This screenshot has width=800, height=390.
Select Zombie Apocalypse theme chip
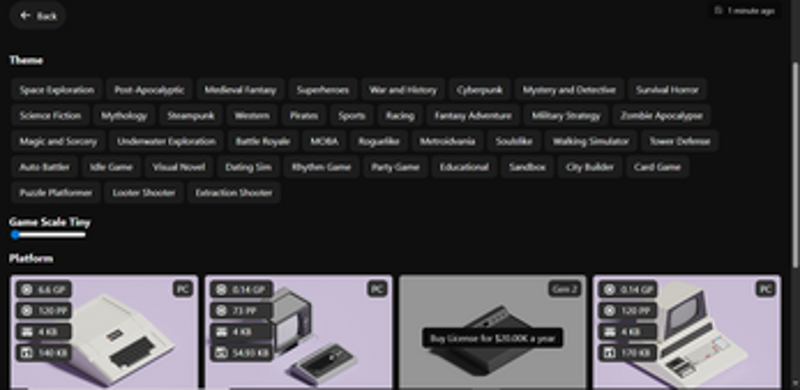coord(662,115)
